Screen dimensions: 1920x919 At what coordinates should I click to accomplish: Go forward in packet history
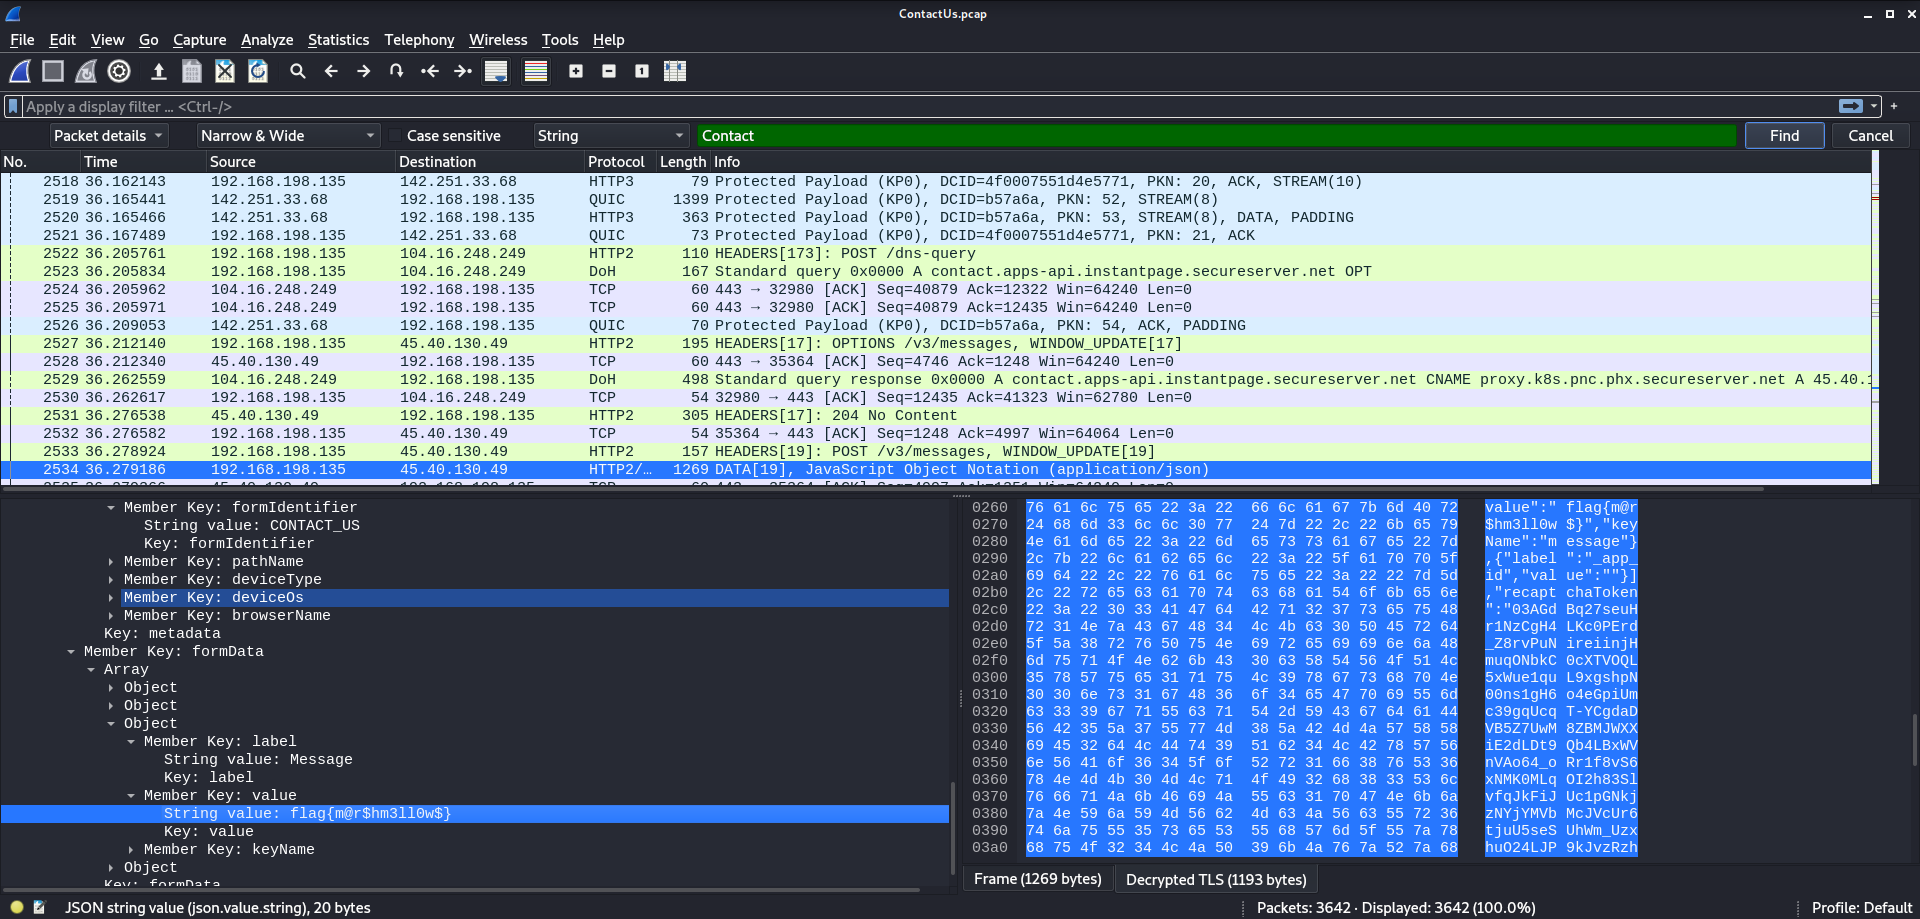click(364, 71)
